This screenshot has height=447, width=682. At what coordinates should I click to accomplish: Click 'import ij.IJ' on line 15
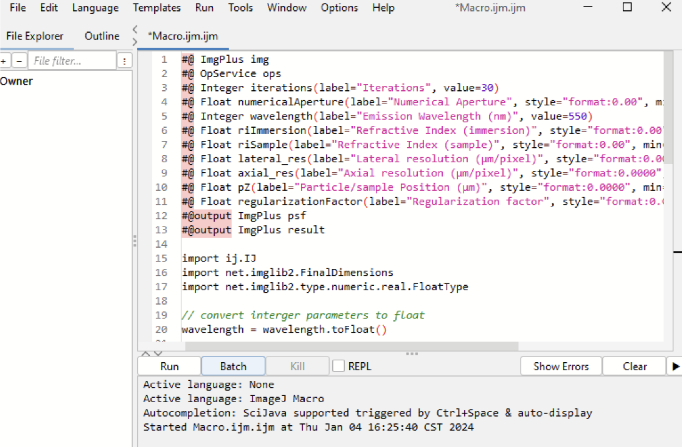[x=219, y=258]
